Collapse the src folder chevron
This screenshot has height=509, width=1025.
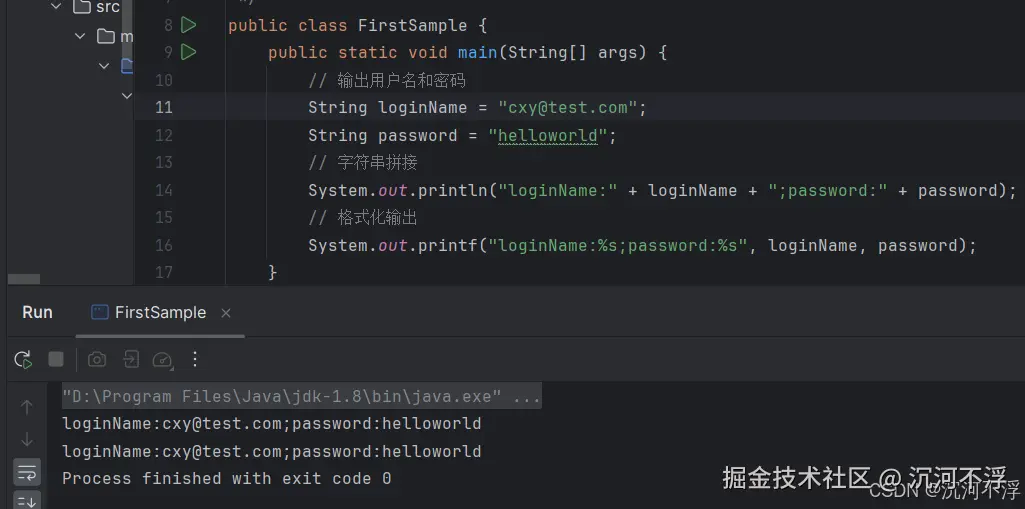(x=56, y=7)
